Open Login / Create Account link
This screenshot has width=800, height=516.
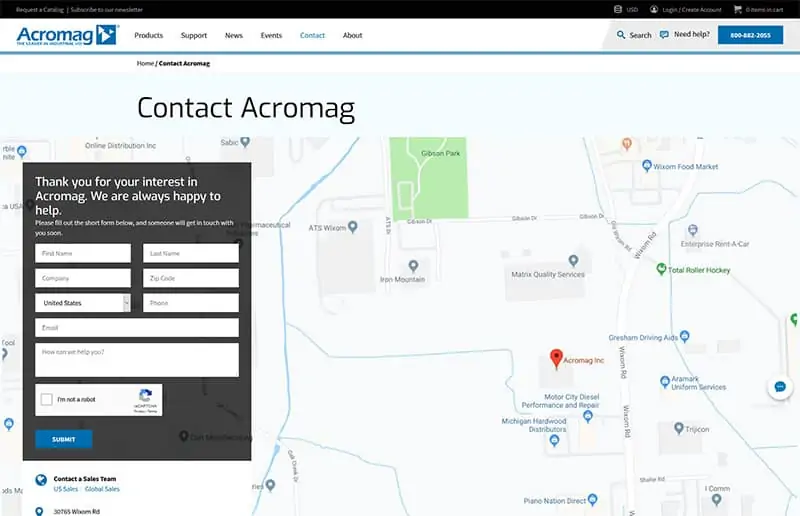[x=692, y=10]
